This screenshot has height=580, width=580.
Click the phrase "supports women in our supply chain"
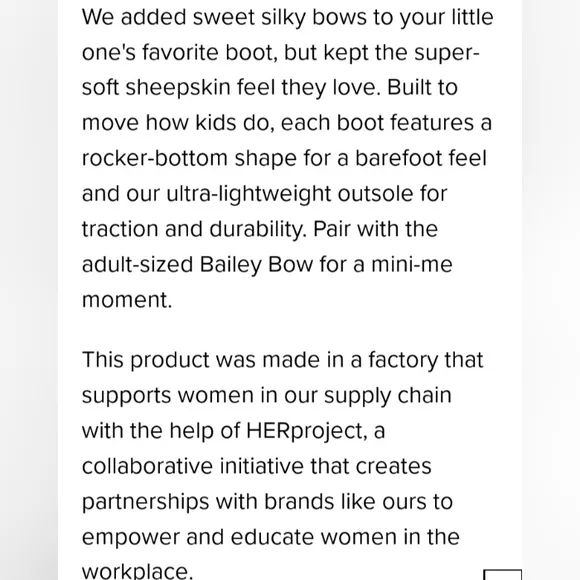267,395
